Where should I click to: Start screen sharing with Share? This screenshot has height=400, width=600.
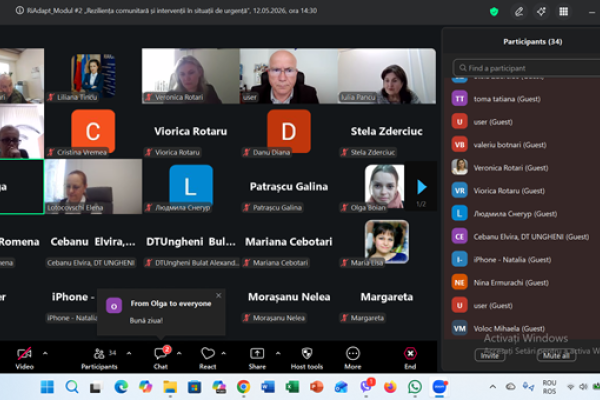(x=257, y=358)
